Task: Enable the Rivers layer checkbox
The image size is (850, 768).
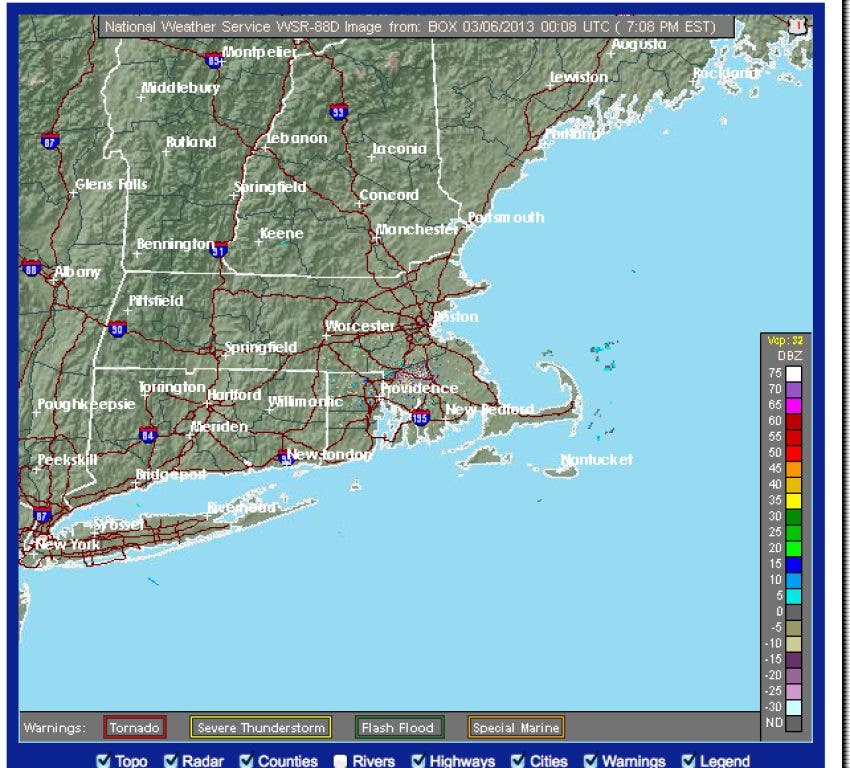Action: coord(340,761)
